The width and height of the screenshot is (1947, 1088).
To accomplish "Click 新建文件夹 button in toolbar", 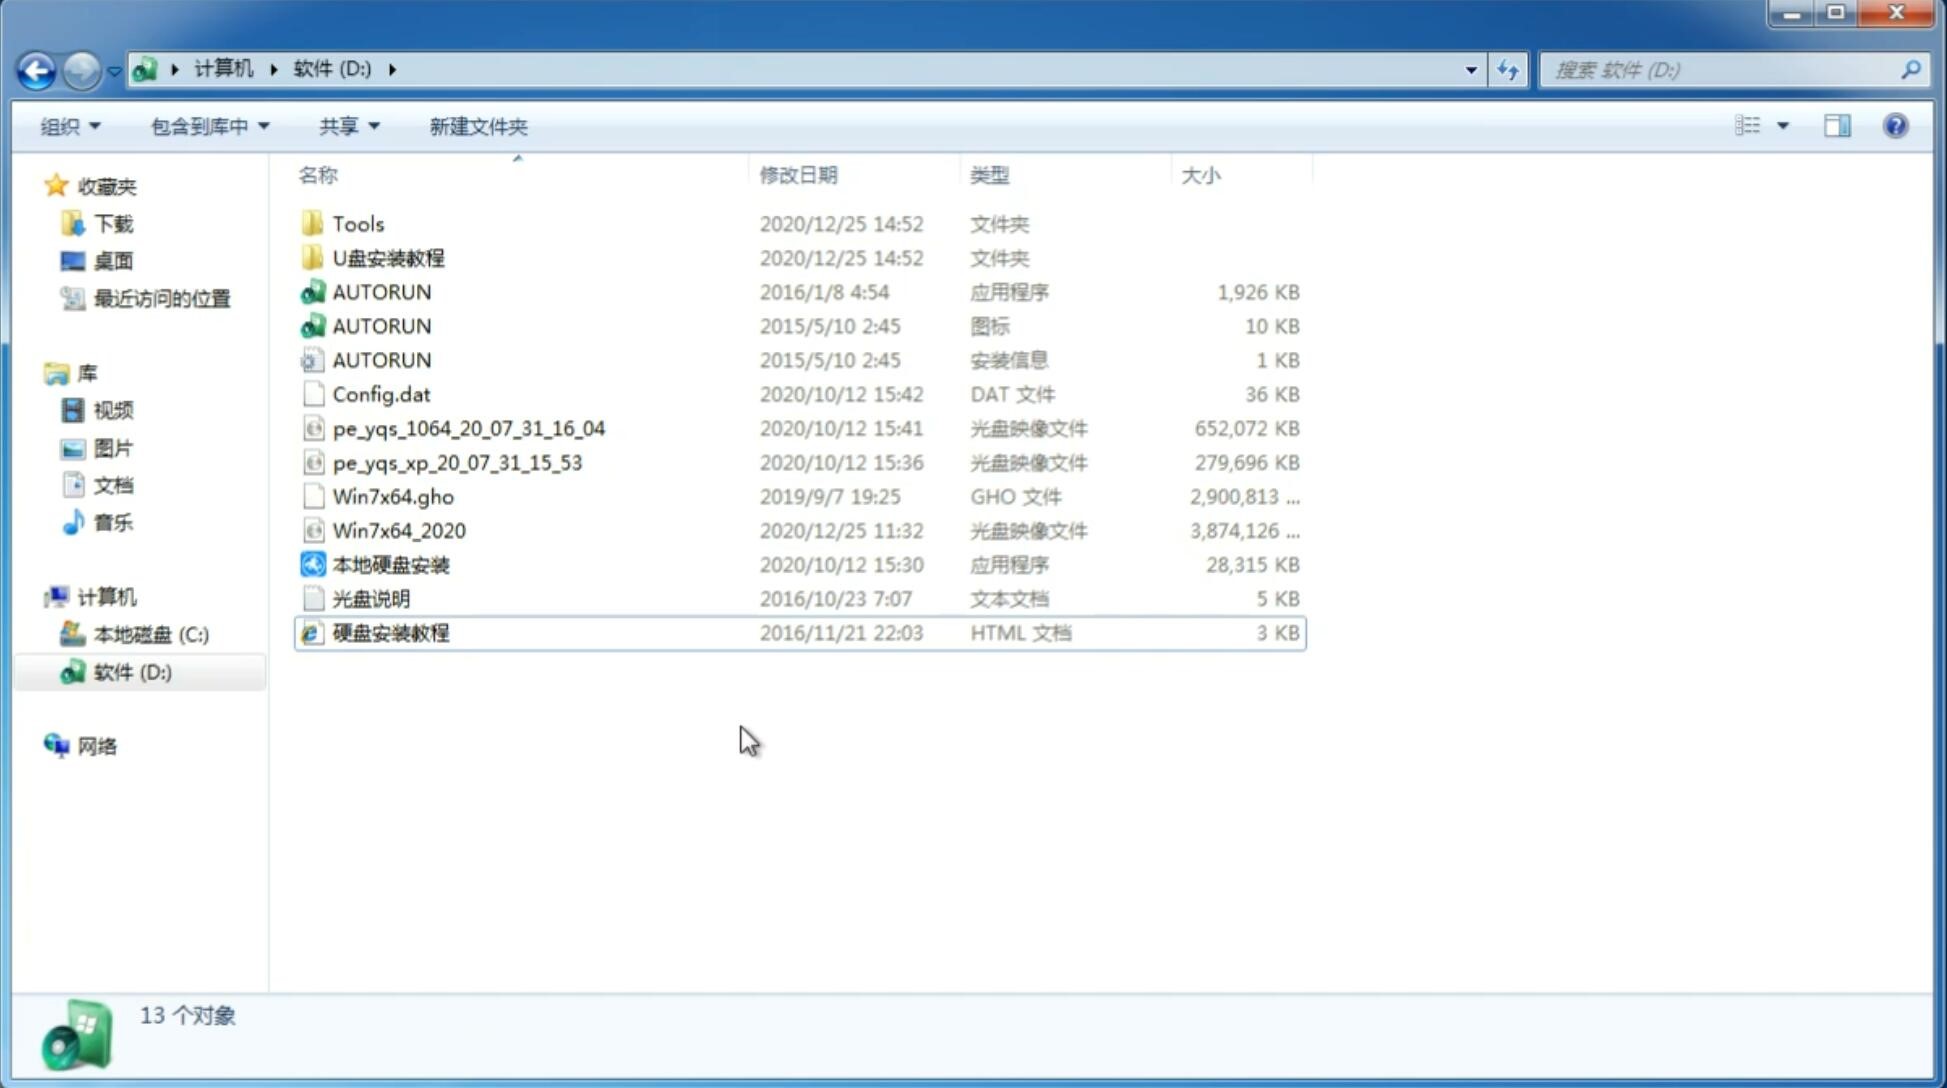I will 479,126.
